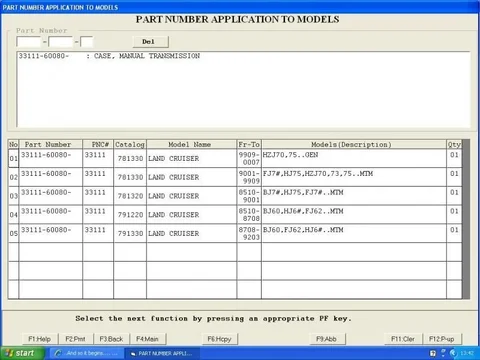This screenshot has height=360, width=480.
Task: Click catalog 791330 cell
Action: (130, 233)
